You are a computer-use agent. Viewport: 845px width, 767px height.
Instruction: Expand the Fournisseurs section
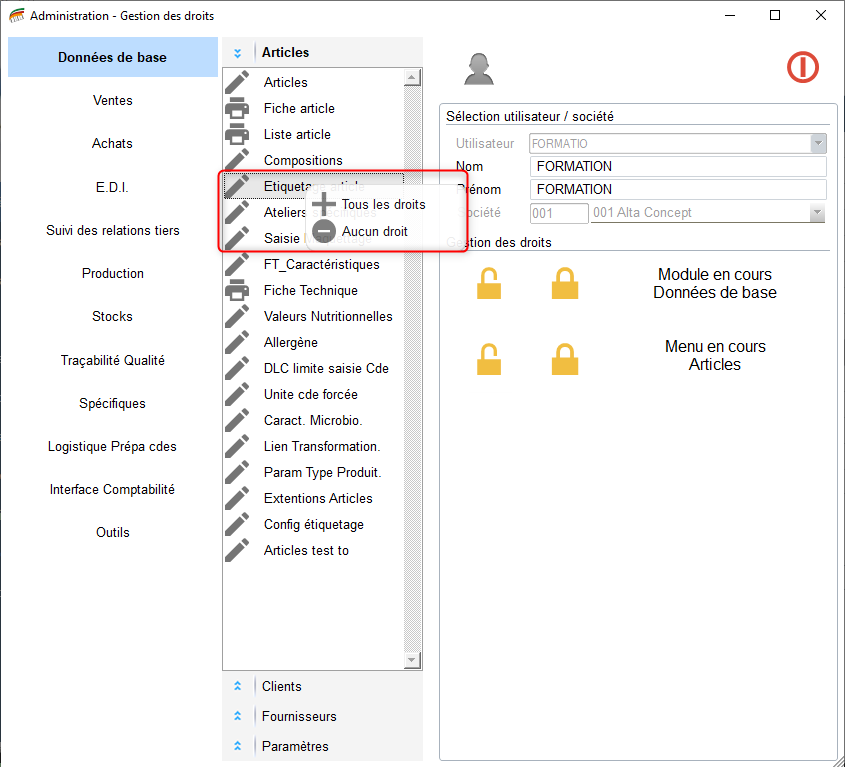point(298,716)
